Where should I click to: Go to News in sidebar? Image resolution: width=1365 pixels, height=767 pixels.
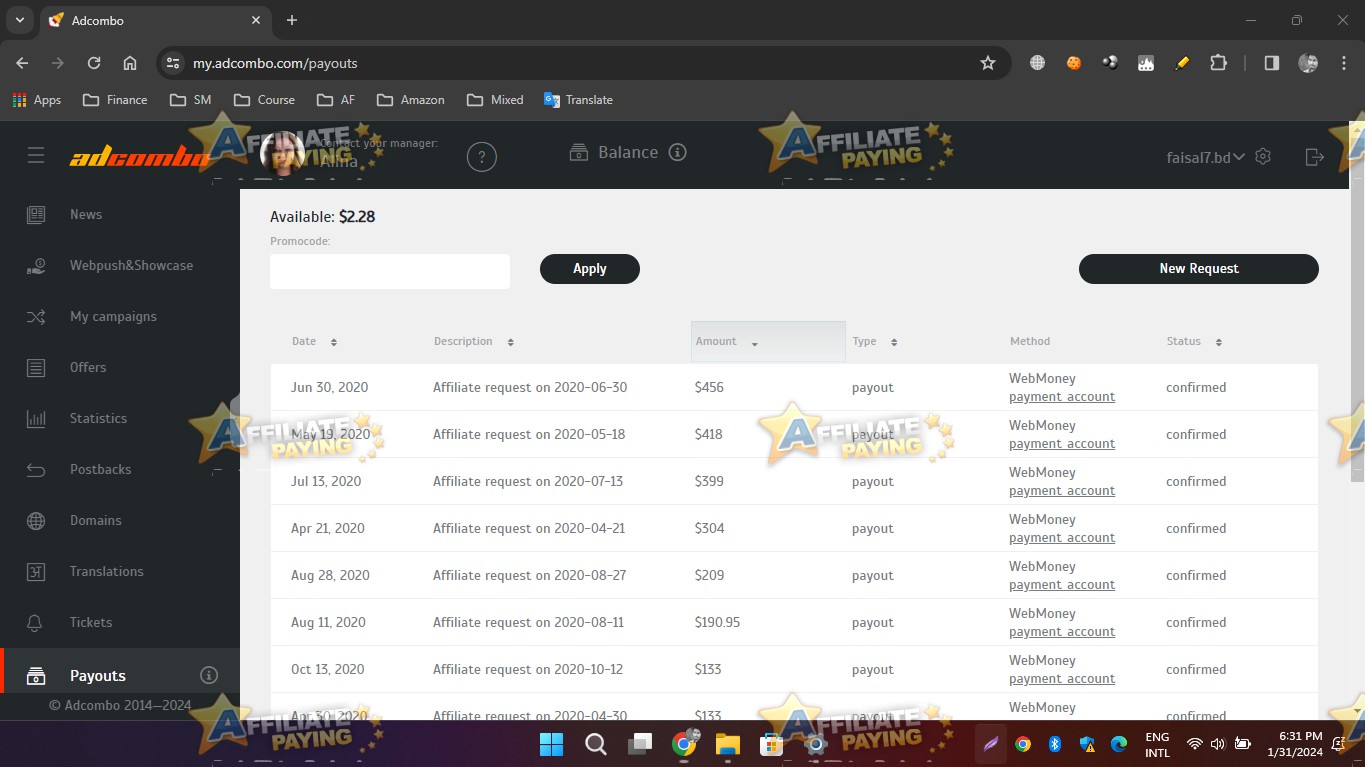click(x=86, y=214)
